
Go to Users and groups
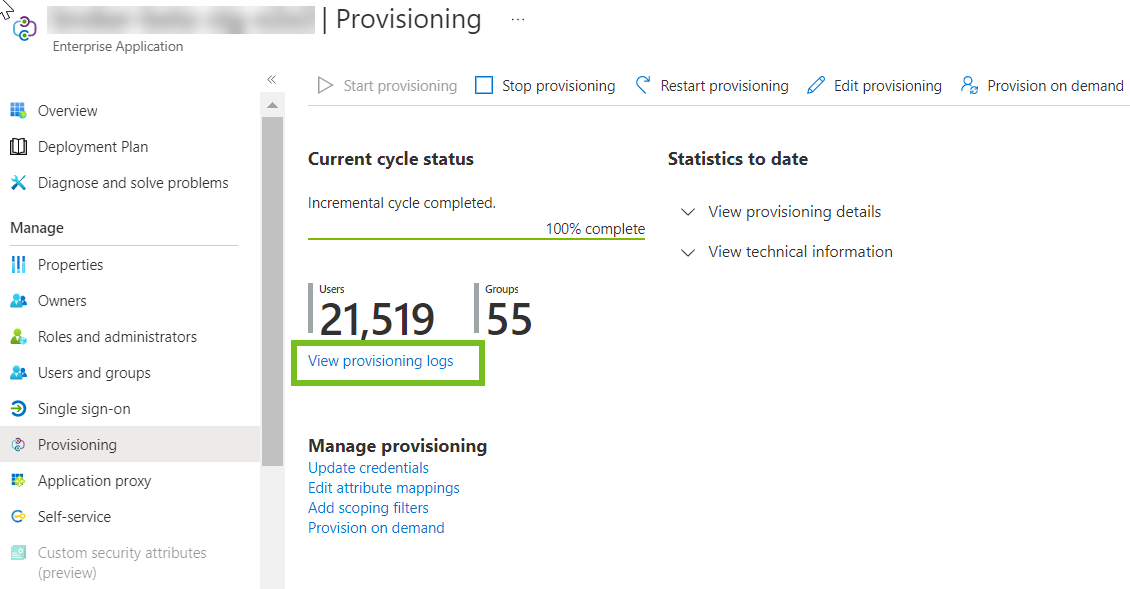pos(94,373)
